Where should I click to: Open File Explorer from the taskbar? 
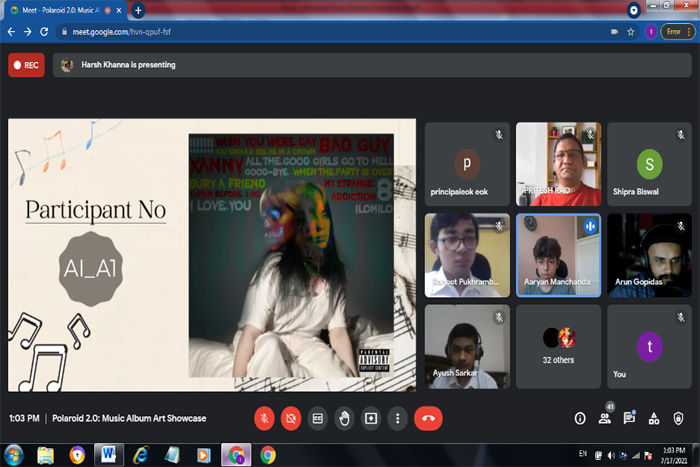click(x=46, y=455)
